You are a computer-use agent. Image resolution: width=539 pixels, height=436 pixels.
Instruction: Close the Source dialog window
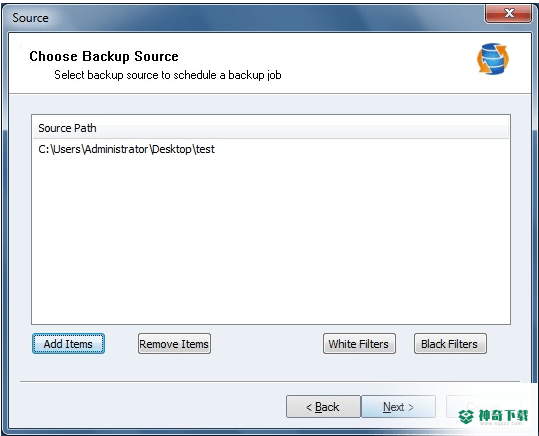point(508,14)
